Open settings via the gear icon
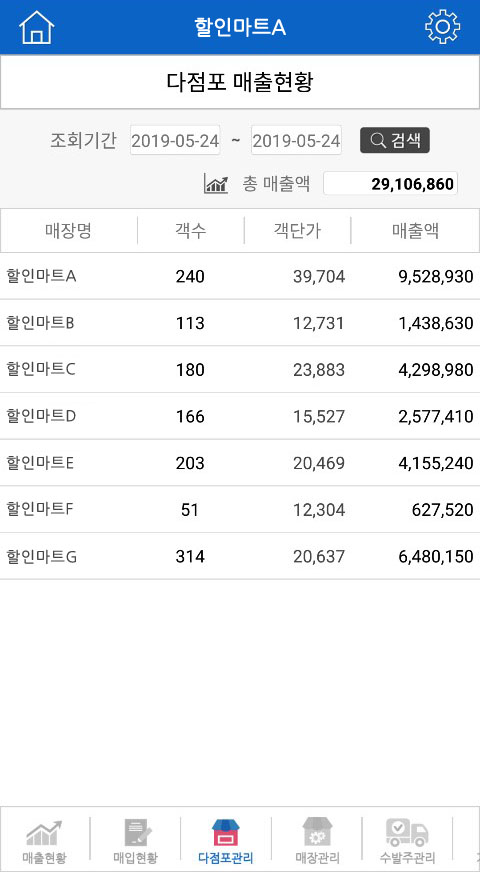 pyautogui.click(x=442, y=27)
